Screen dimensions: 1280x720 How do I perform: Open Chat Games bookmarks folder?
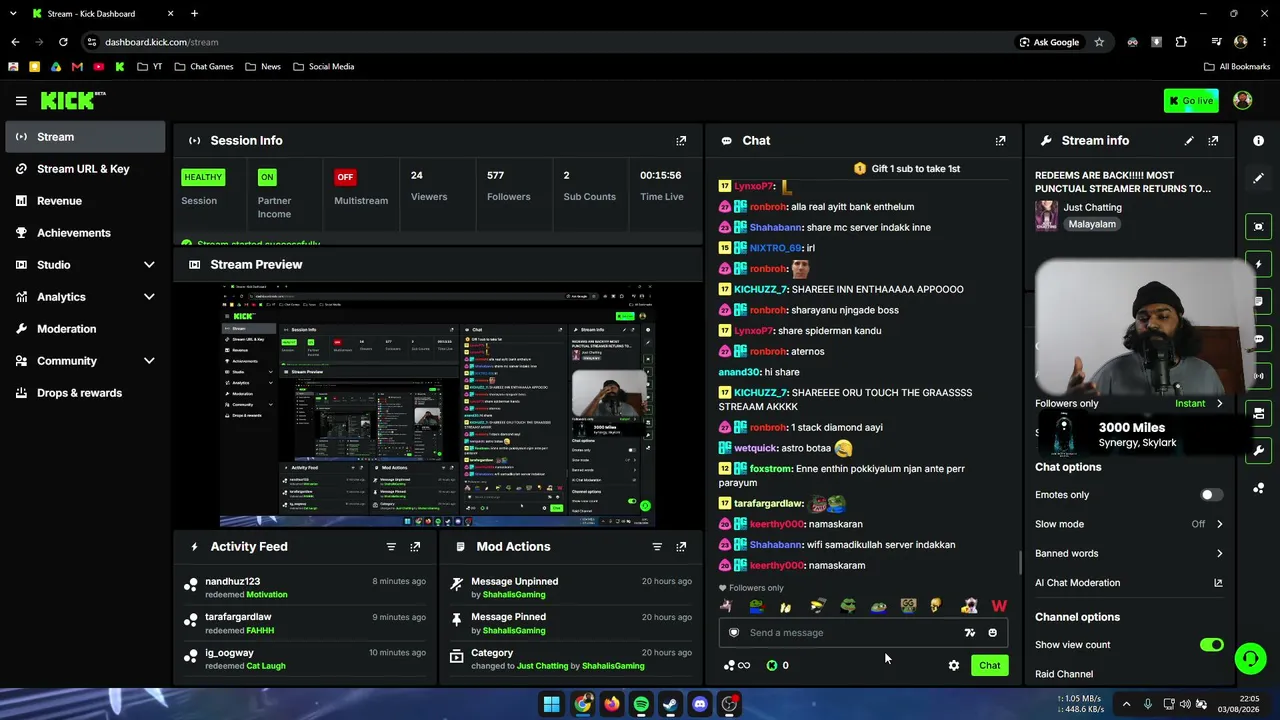coord(204,67)
